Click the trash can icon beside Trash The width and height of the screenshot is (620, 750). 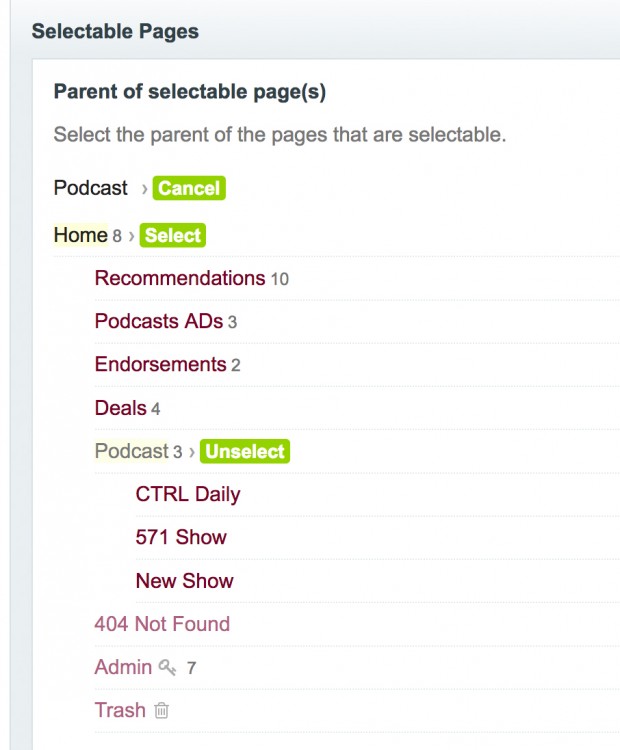162,711
